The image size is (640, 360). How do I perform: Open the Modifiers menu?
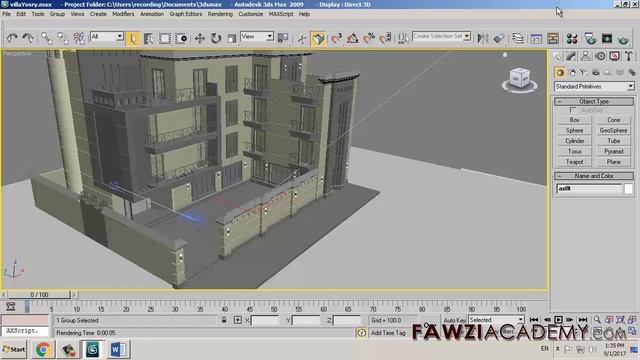123,14
